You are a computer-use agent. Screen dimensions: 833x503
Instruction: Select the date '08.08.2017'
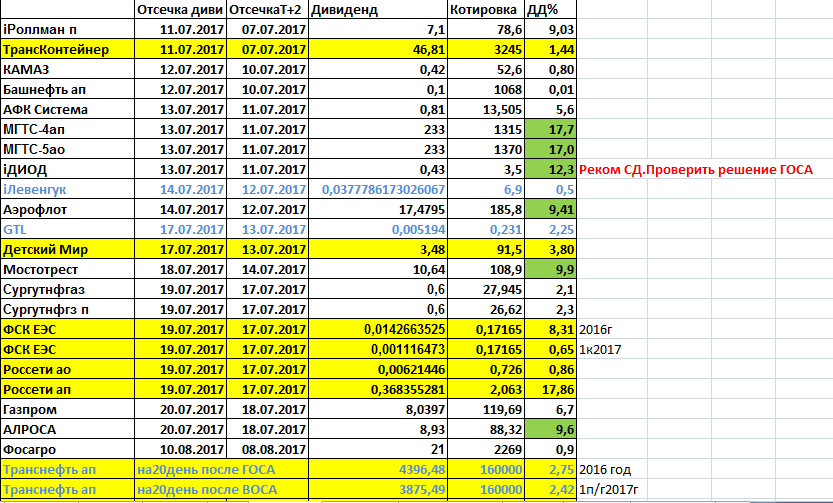point(267,449)
